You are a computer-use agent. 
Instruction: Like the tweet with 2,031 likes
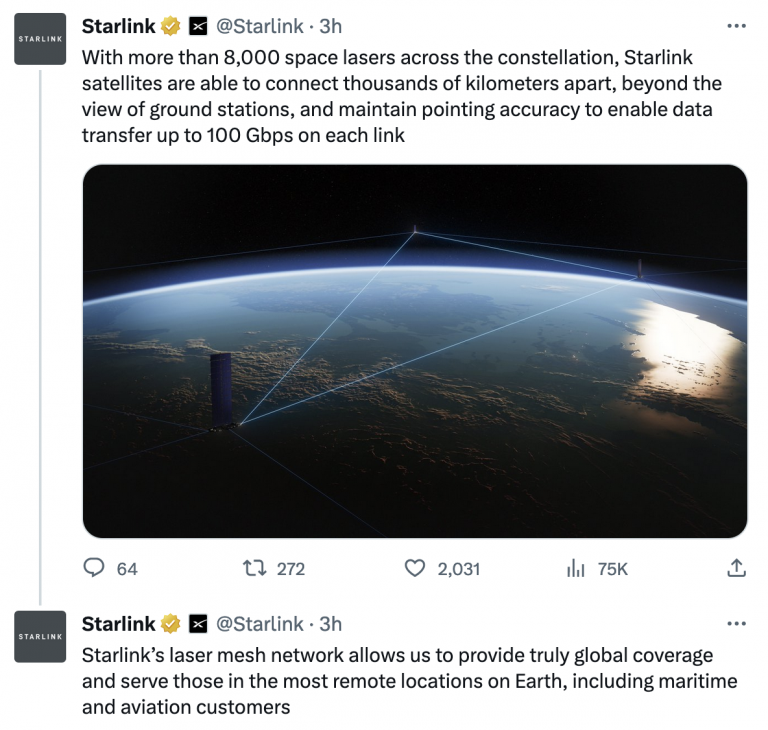point(415,568)
